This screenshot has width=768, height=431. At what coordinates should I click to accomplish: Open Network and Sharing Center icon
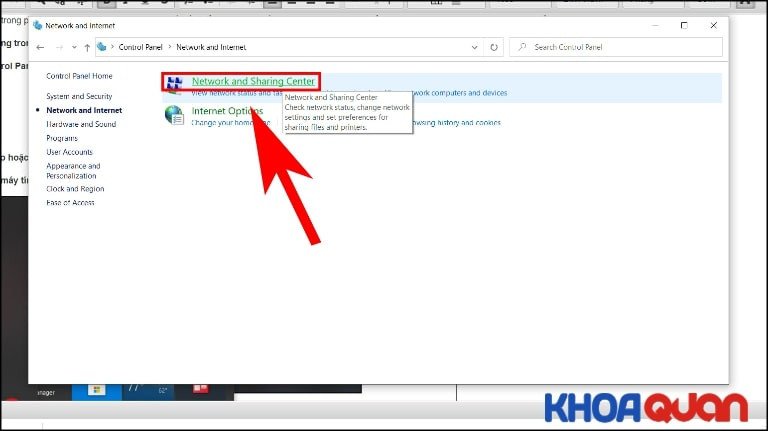point(175,83)
